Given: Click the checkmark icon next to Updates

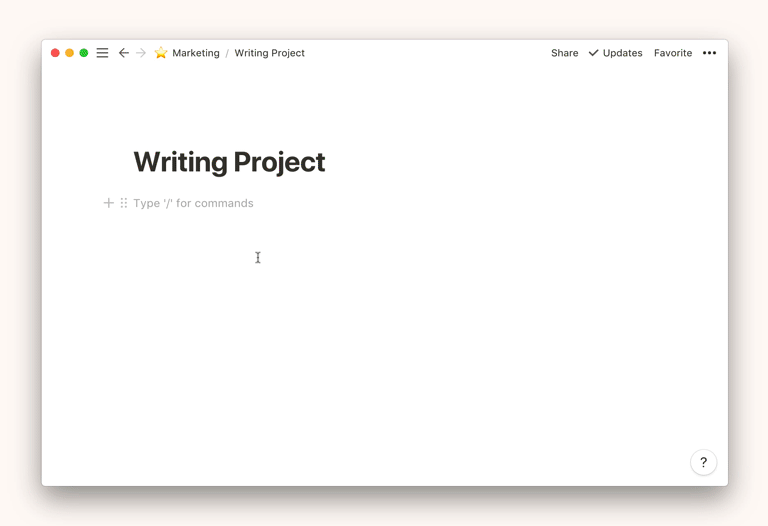Looking at the screenshot, I should tap(593, 53).
